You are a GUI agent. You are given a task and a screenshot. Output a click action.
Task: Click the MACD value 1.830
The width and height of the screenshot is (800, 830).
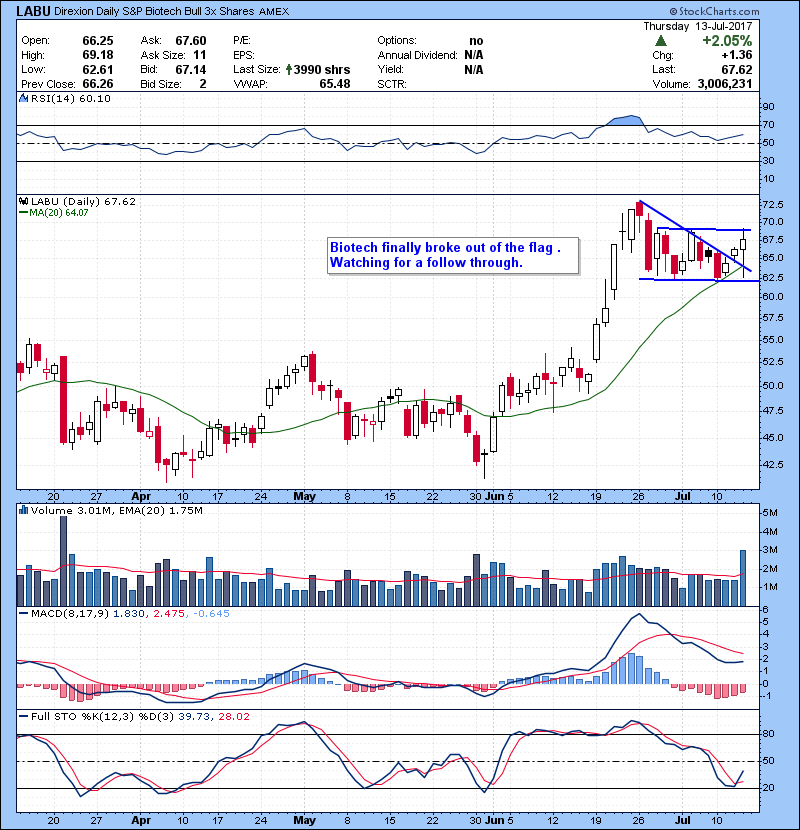[129, 614]
